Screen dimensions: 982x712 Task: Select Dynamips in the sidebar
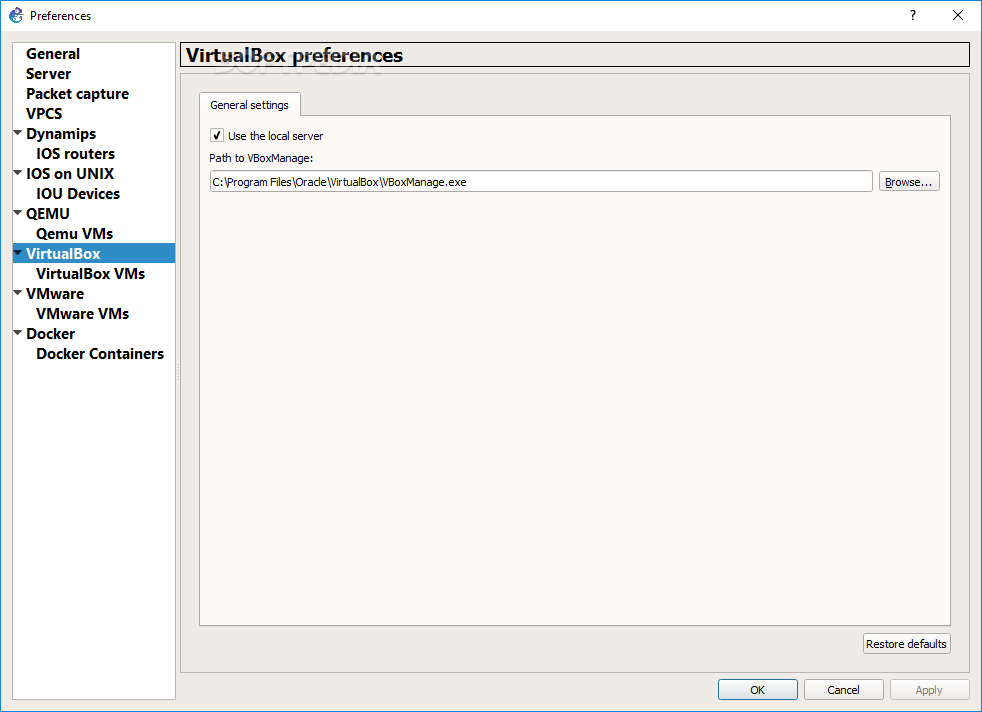(61, 134)
